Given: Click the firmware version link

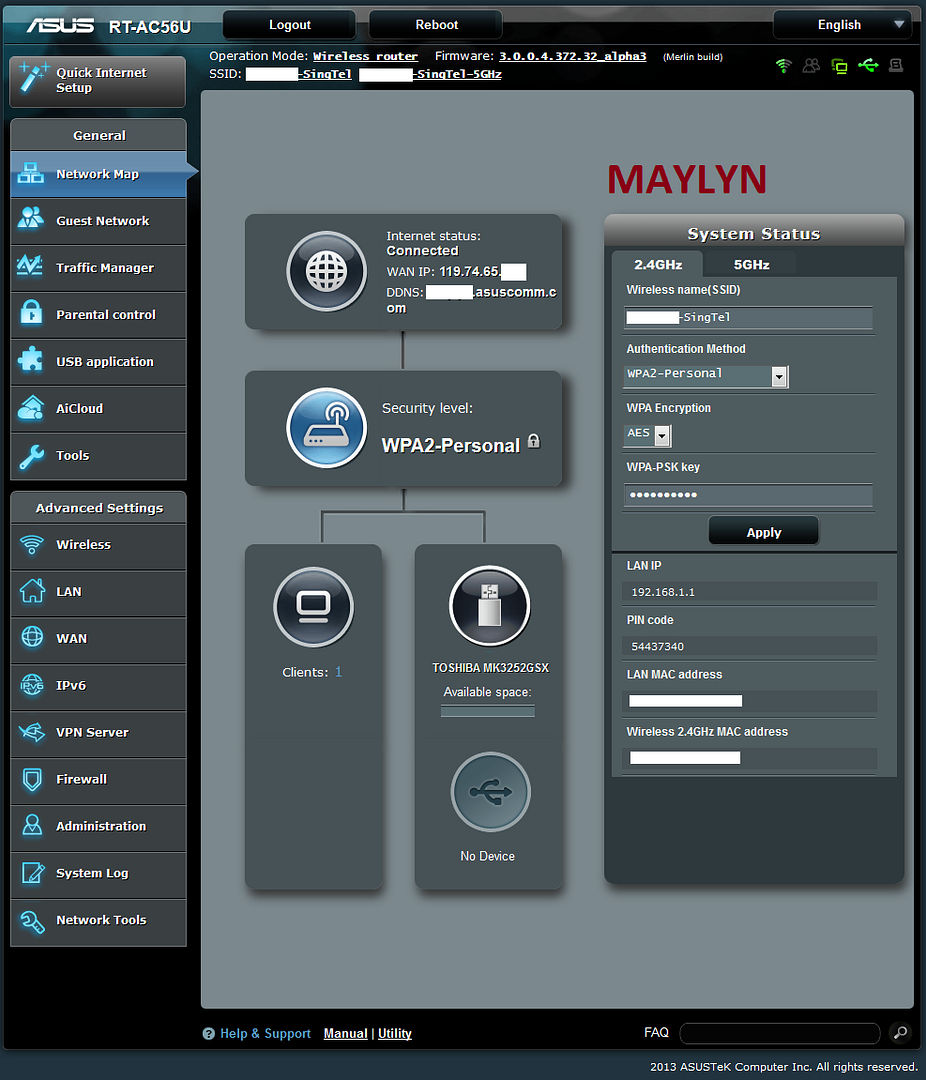Looking at the screenshot, I should pos(572,57).
